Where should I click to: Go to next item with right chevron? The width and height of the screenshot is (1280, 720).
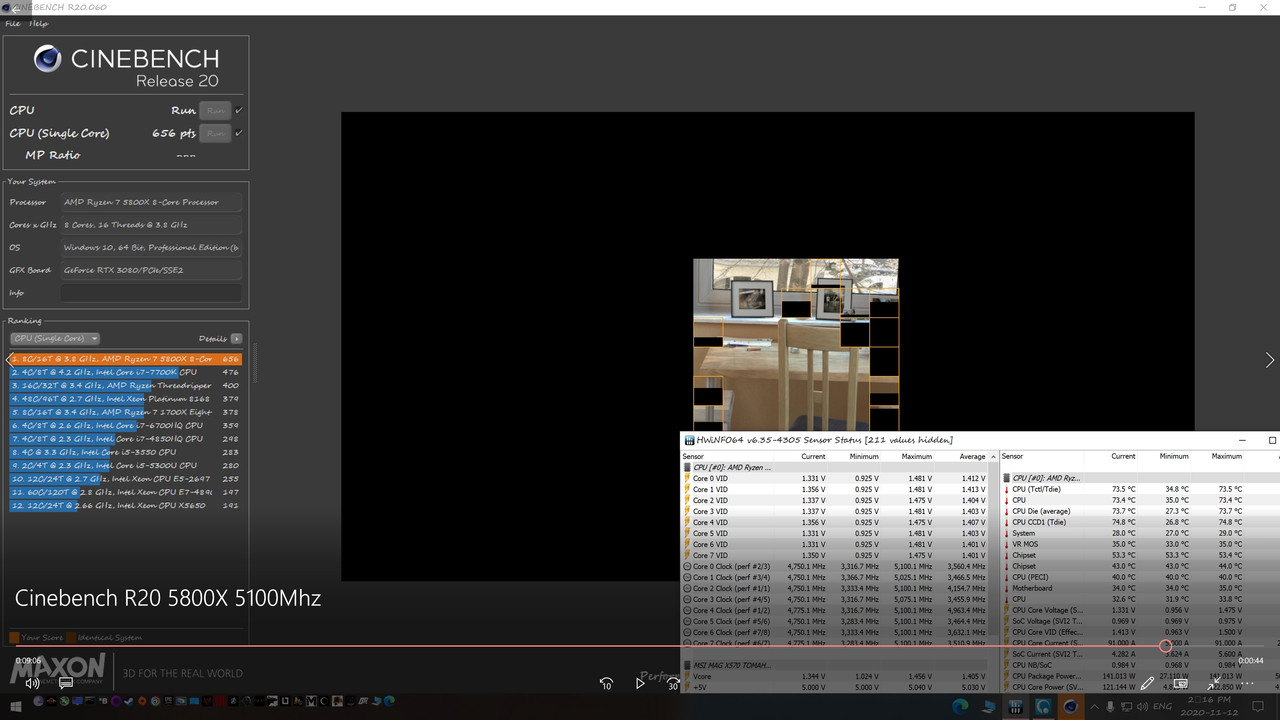(x=1270, y=360)
